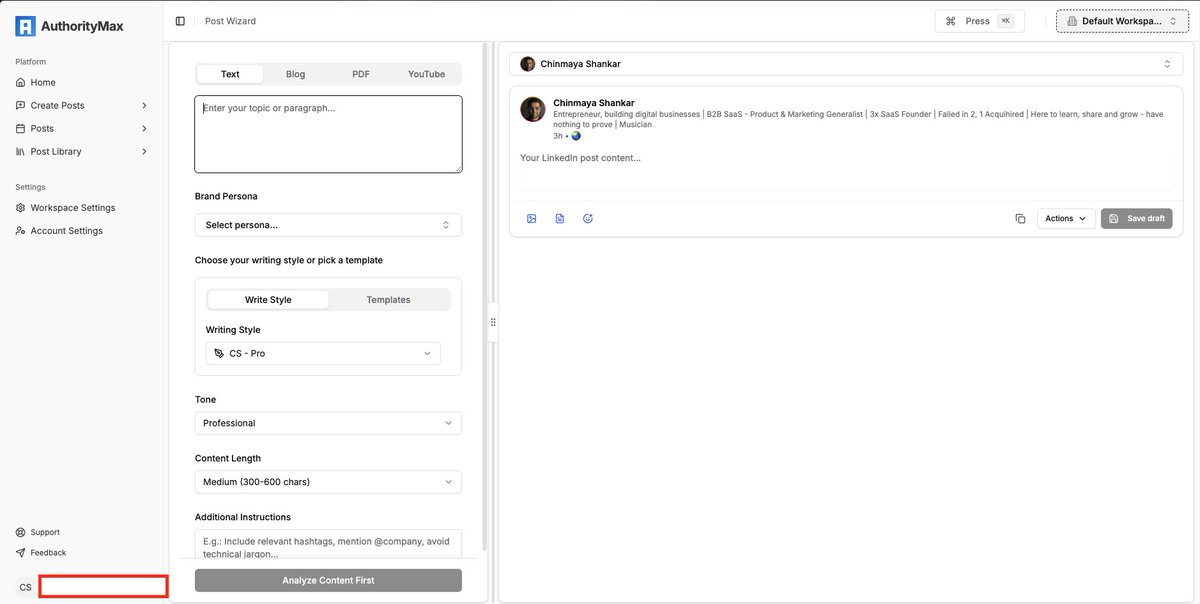This screenshot has width=1200, height=604.
Task: Click the Home icon in the sidebar
Action: coord(21,82)
